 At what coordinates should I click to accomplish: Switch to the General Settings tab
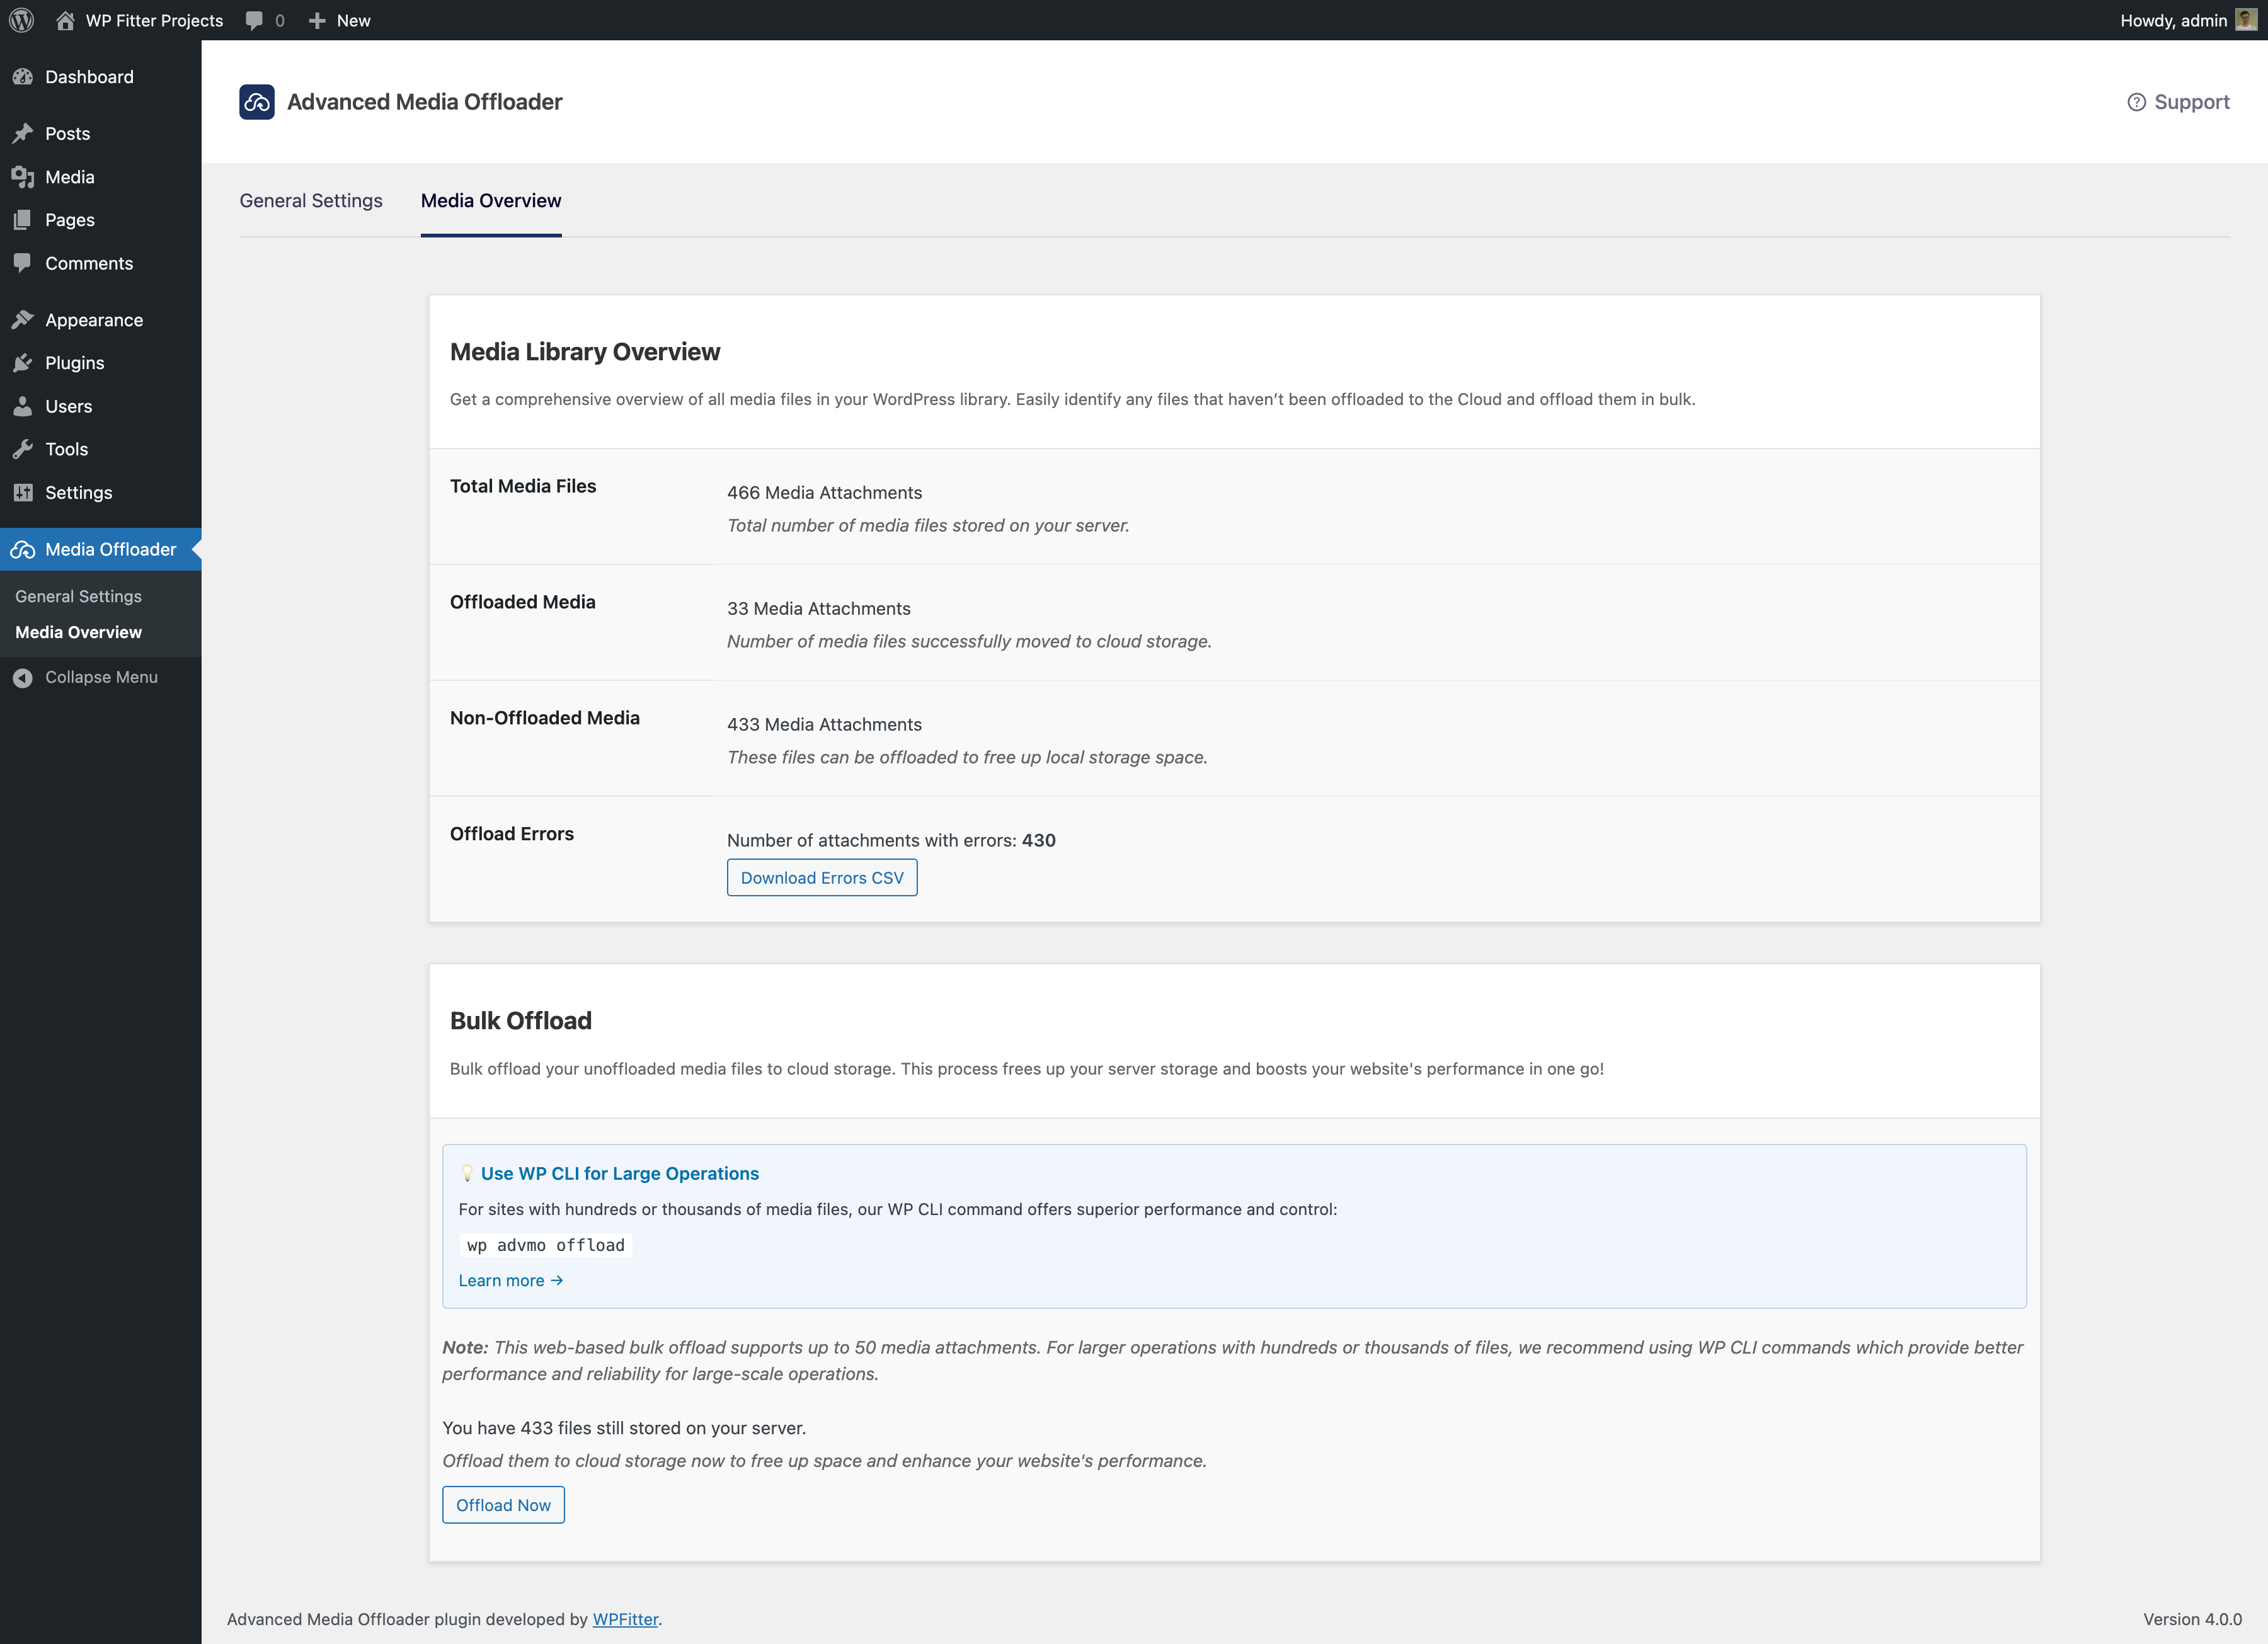click(x=311, y=201)
